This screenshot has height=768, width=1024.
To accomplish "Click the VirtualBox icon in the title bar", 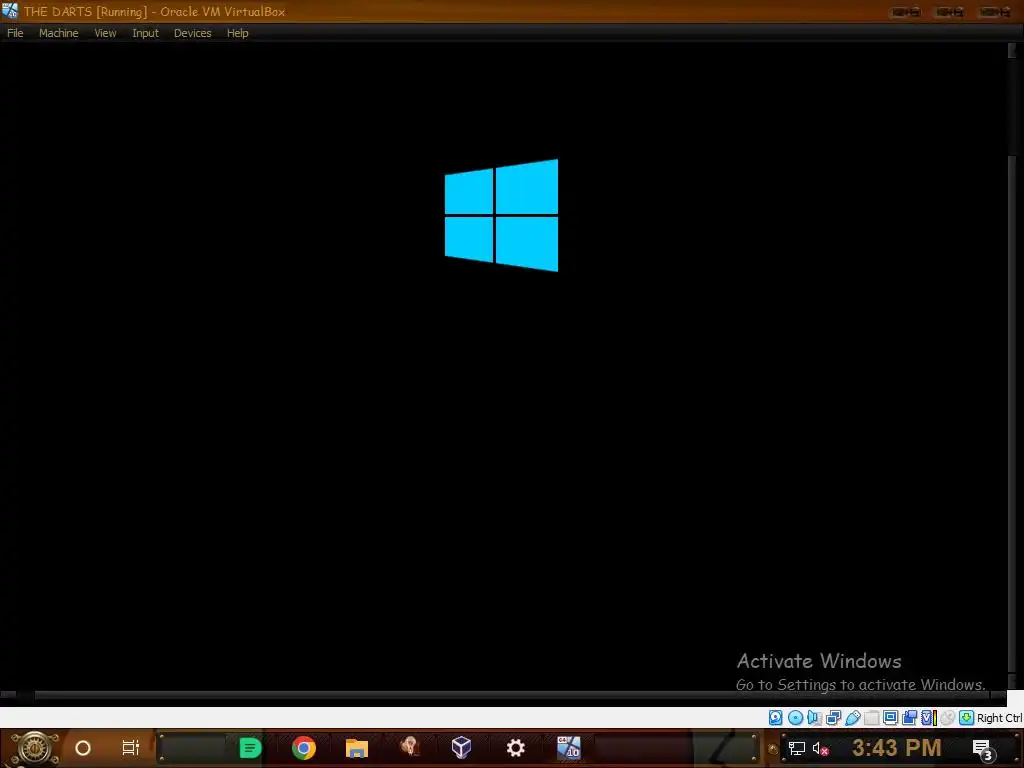I will tap(10, 10).
